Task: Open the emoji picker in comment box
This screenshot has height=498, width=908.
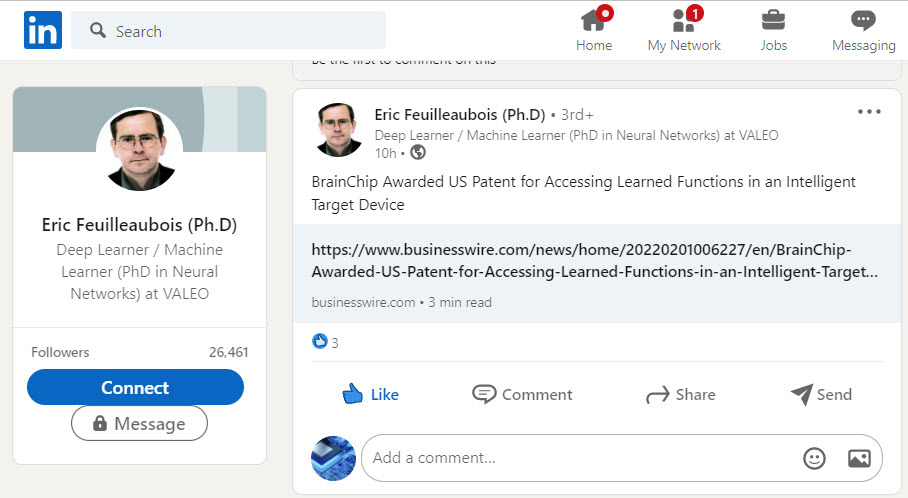Action: point(815,458)
